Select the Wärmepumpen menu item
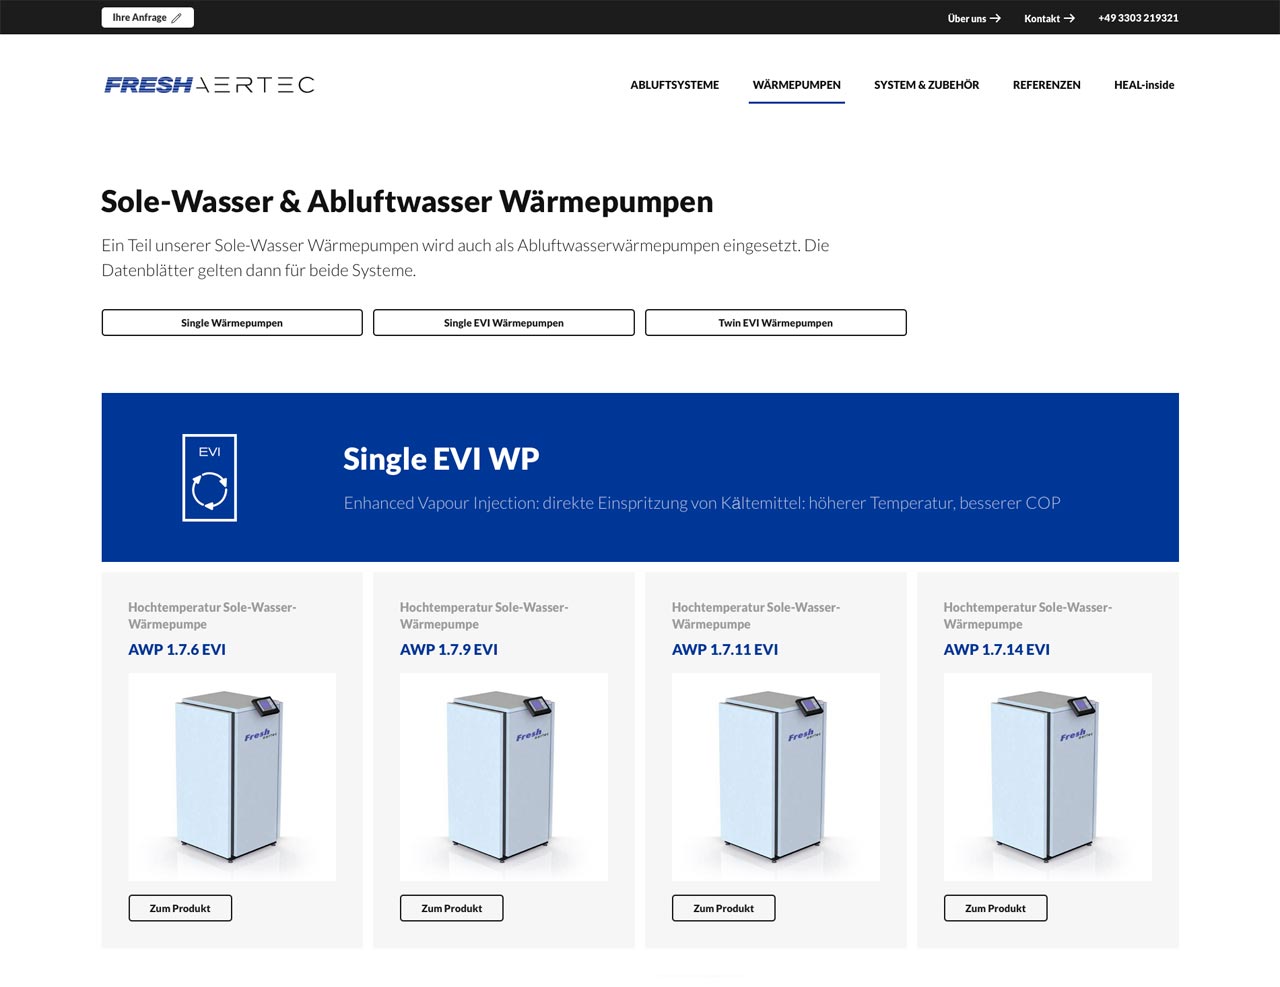The width and height of the screenshot is (1280, 987). click(796, 85)
